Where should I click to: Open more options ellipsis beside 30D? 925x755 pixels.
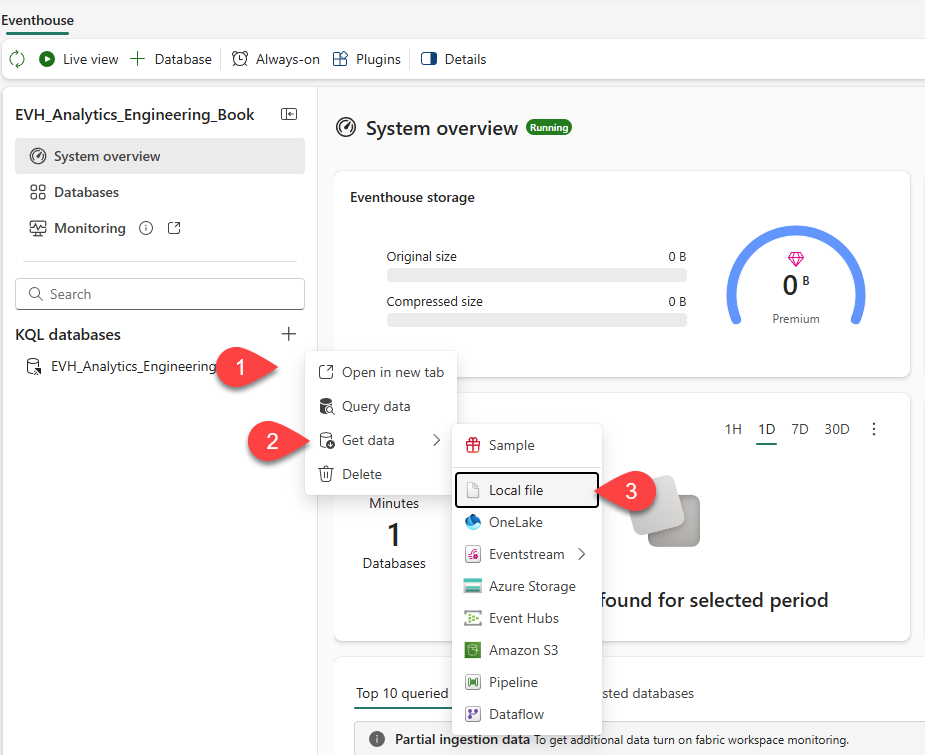[x=873, y=429]
